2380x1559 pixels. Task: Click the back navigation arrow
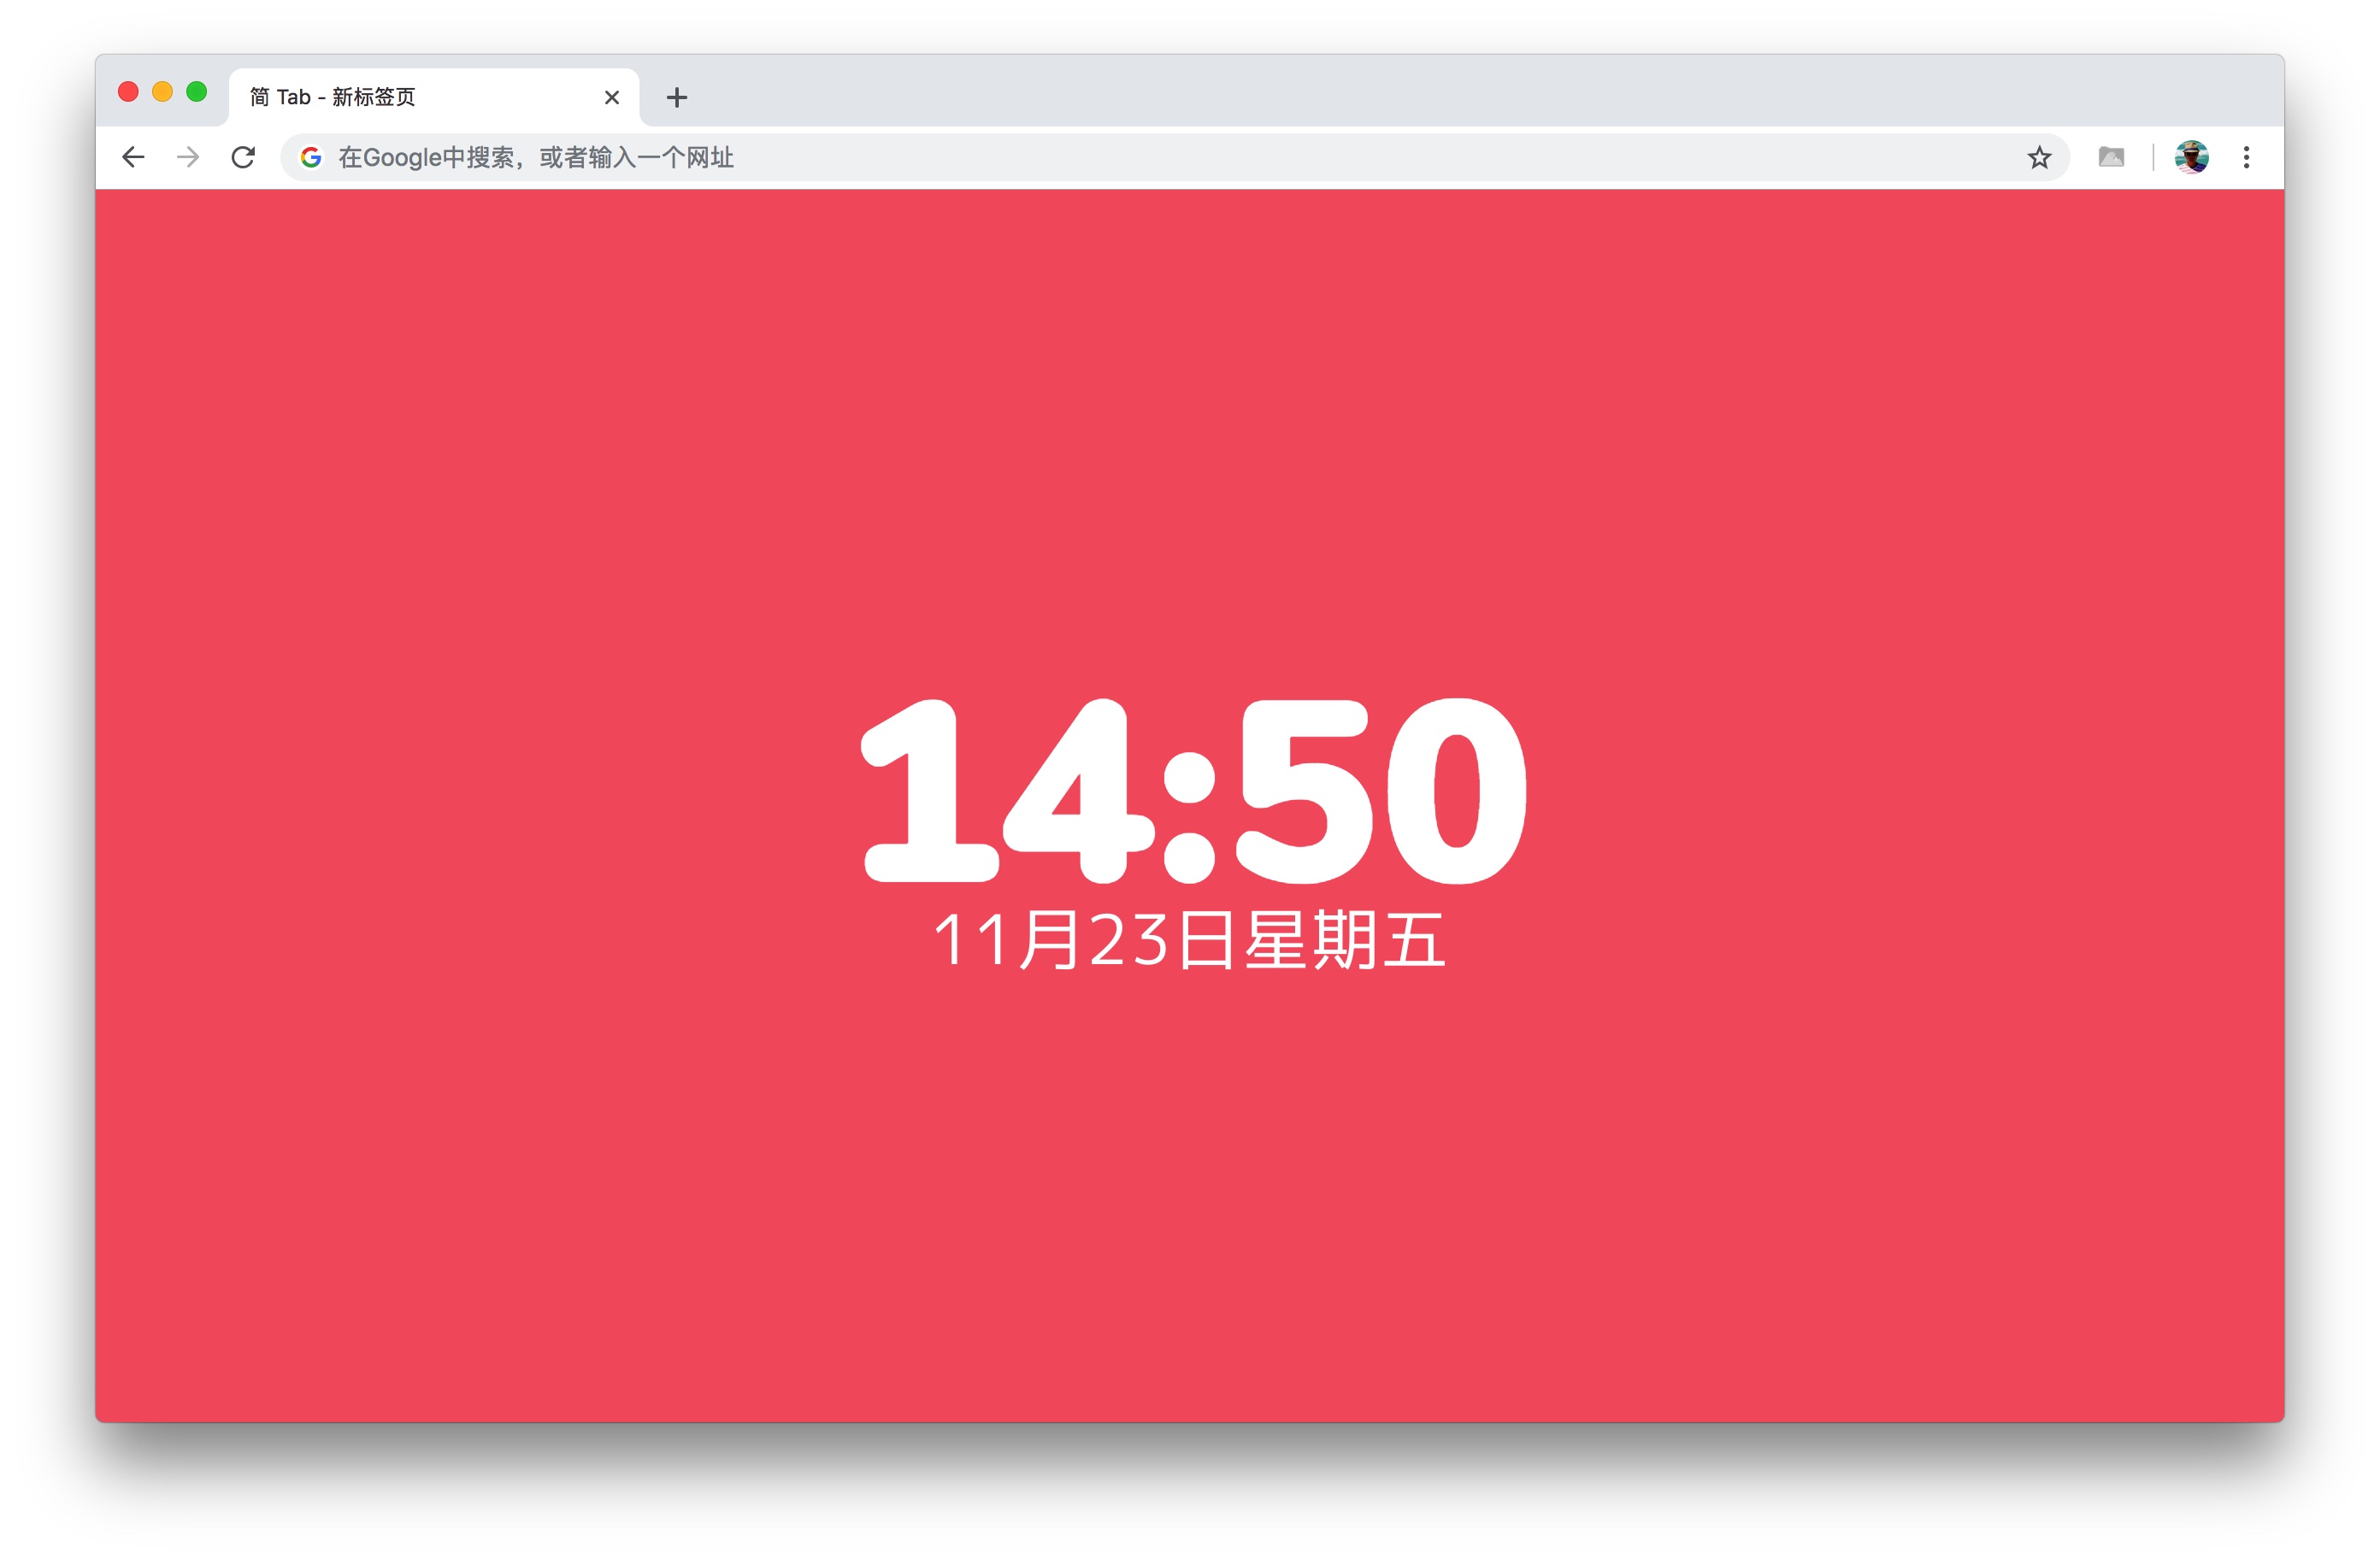pos(136,156)
